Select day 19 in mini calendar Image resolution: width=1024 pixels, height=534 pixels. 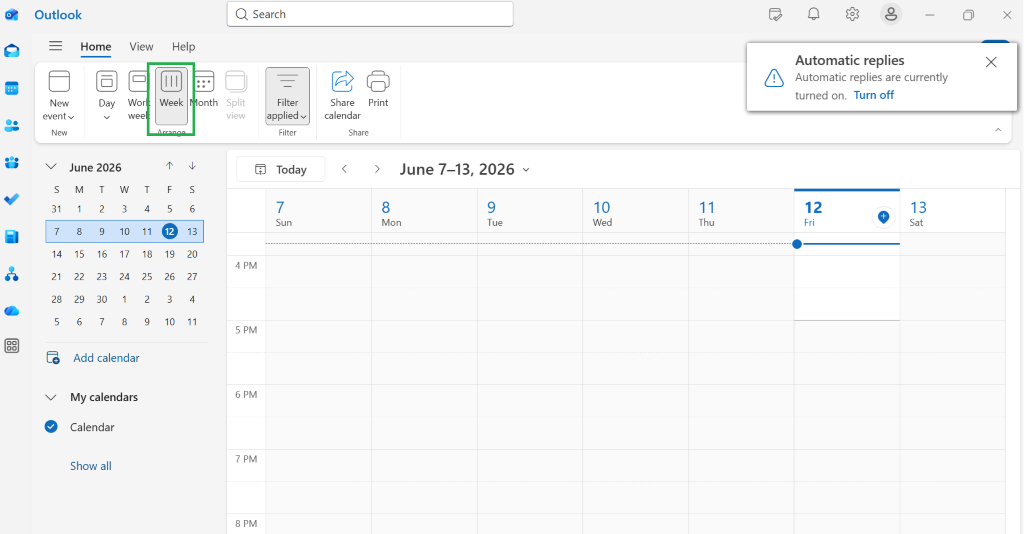tap(169, 254)
